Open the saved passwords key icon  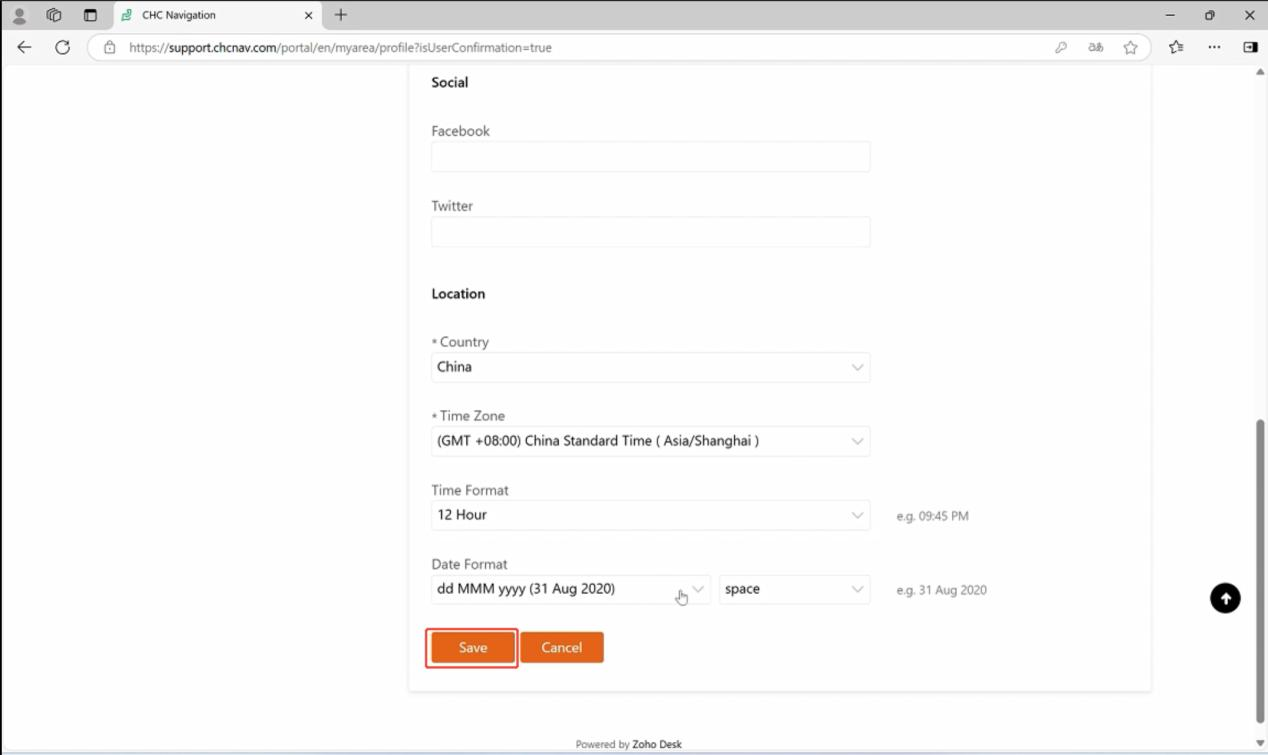coord(1061,47)
